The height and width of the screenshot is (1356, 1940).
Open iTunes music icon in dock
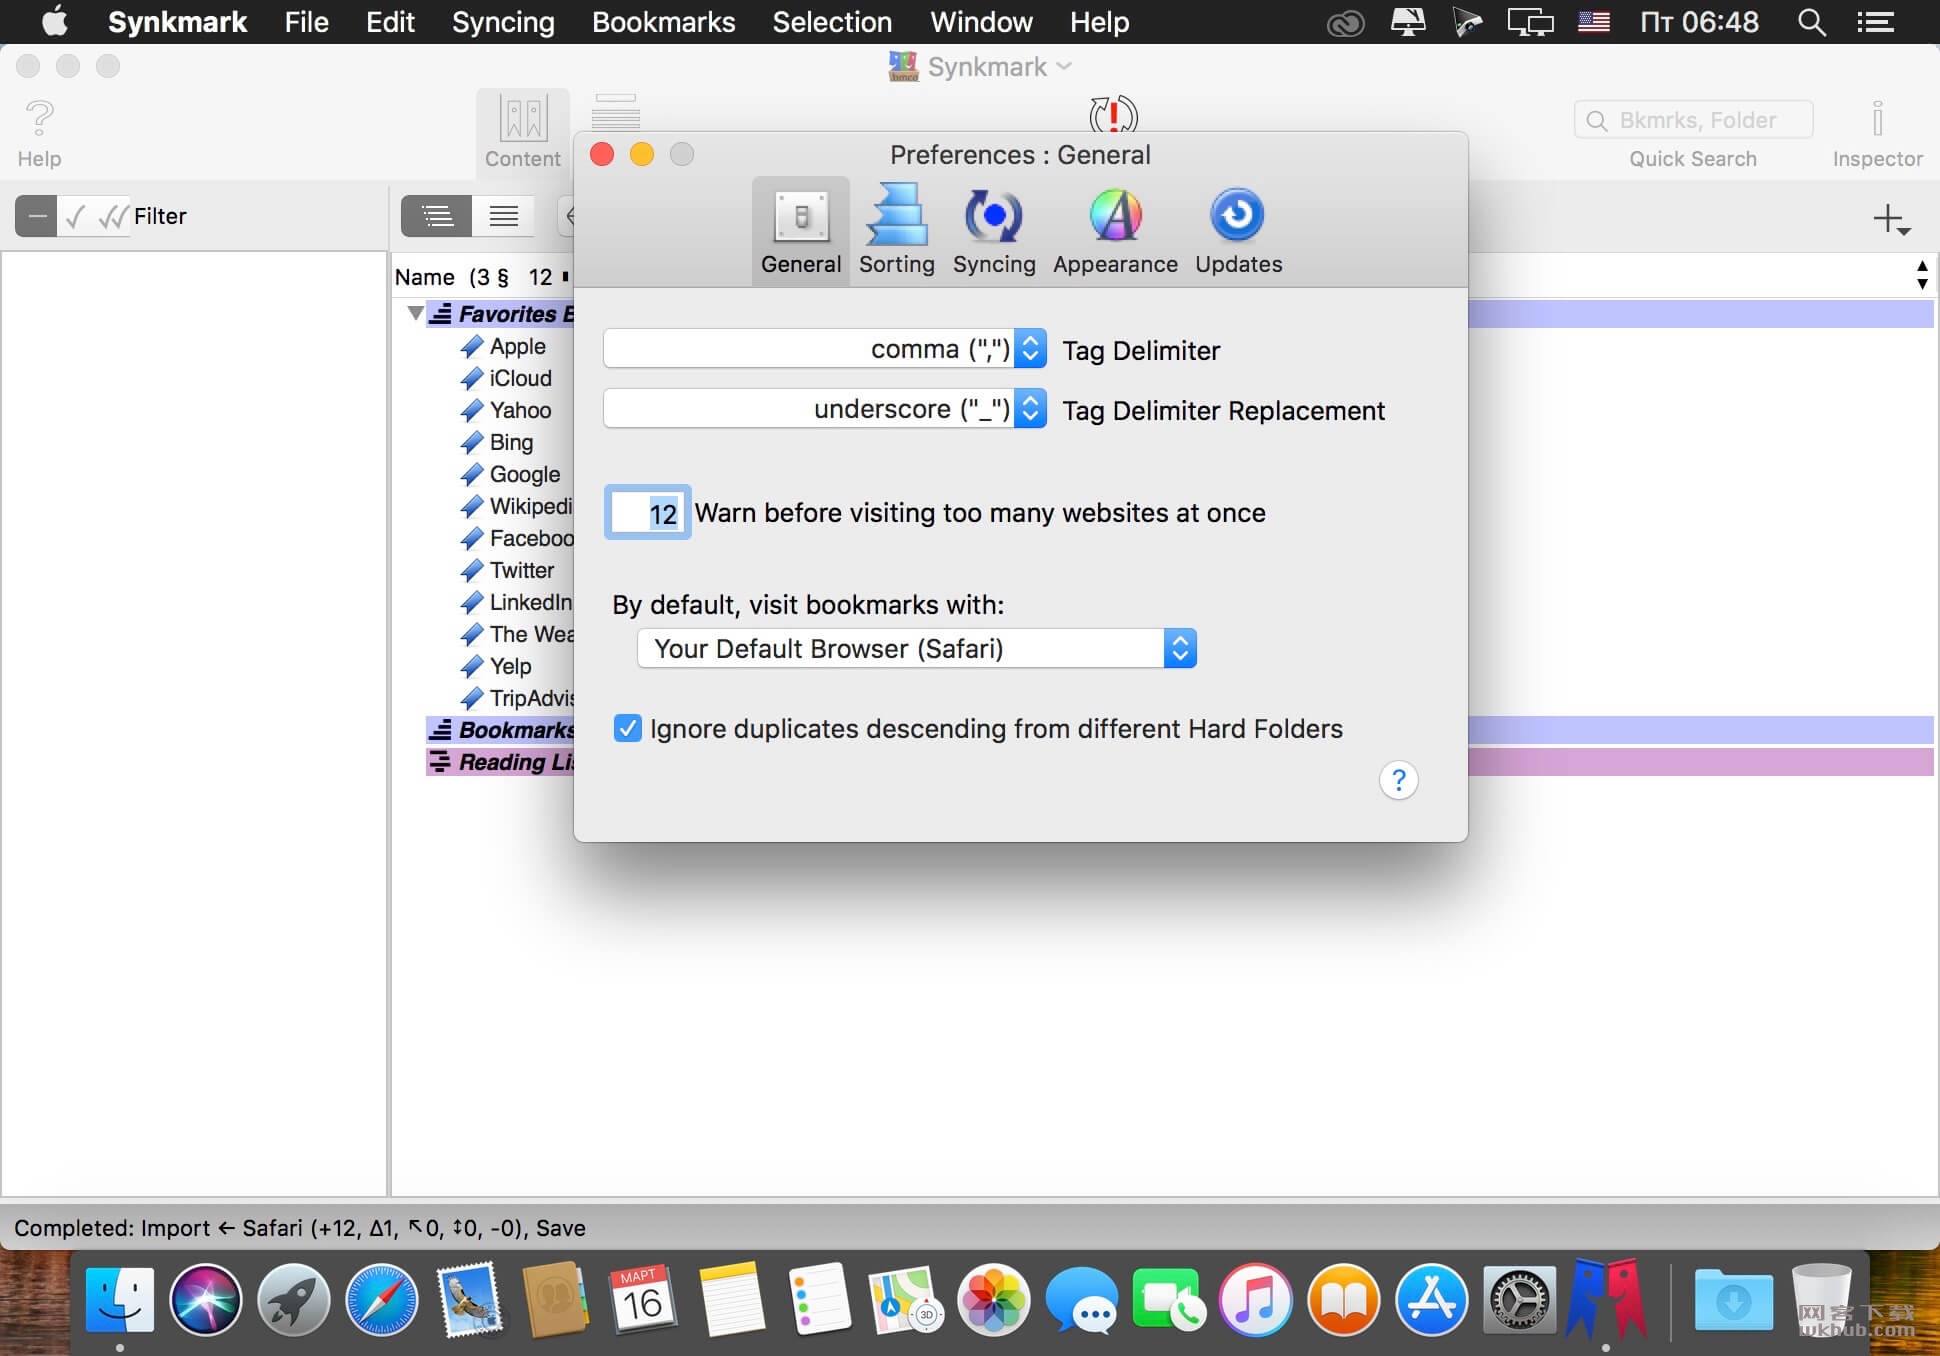coord(1256,1300)
